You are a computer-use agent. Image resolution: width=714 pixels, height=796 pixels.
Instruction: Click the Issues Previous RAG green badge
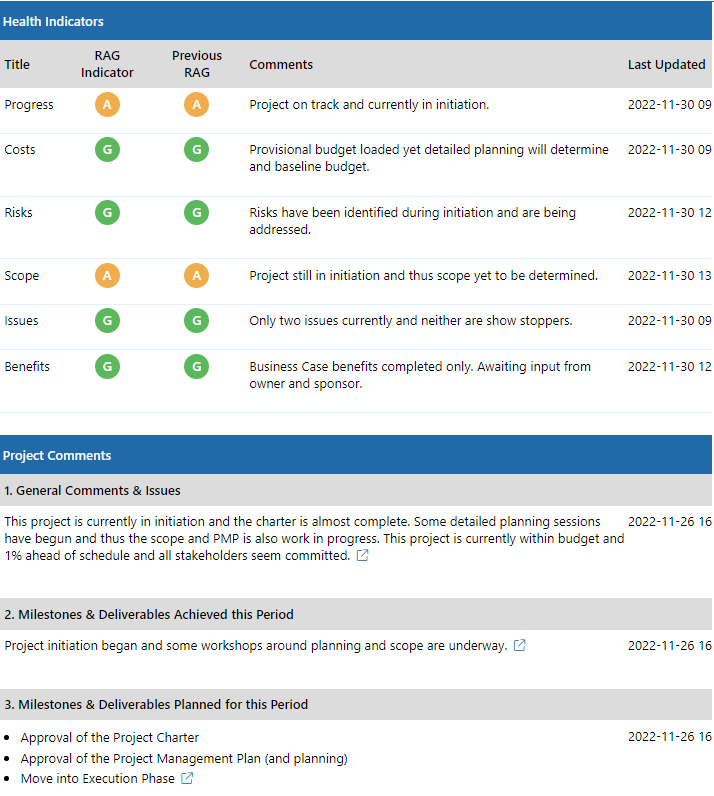(197, 321)
